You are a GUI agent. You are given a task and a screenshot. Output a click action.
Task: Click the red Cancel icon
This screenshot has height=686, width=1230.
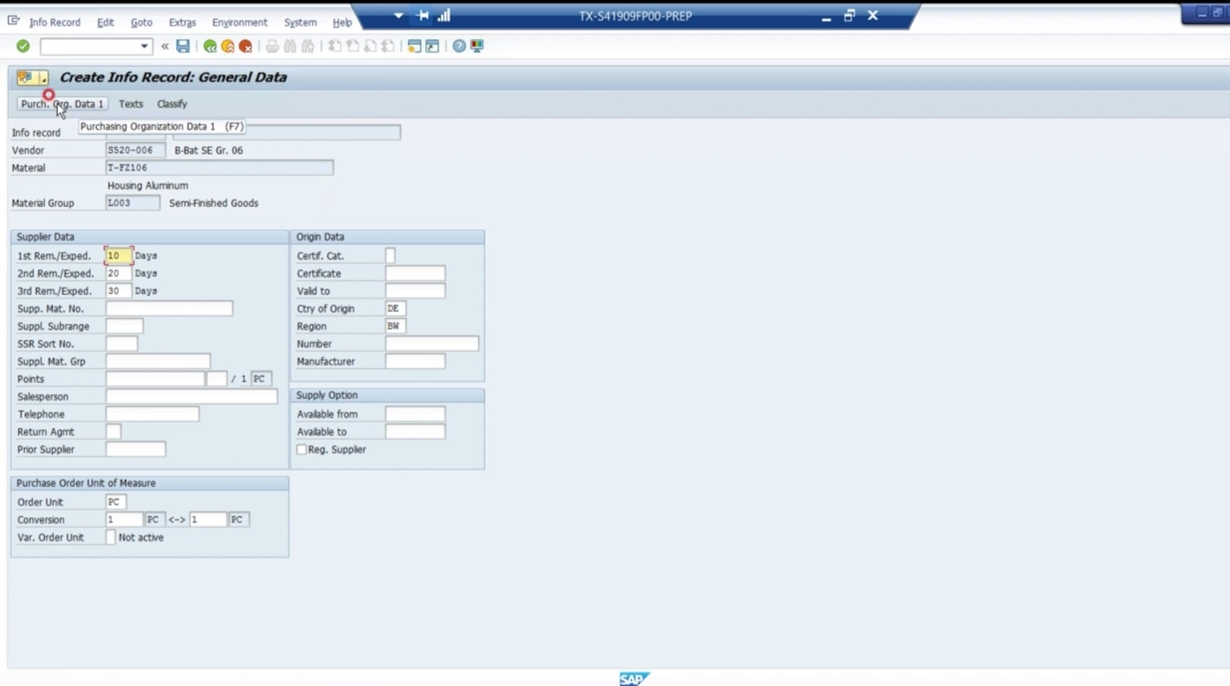246,46
